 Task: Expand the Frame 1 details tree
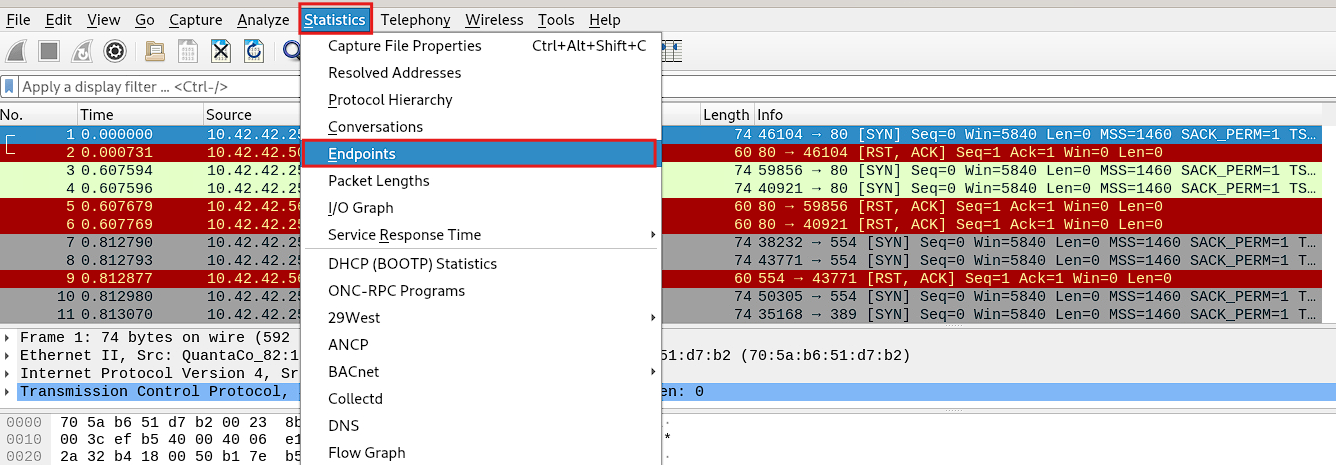(x=9, y=338)
